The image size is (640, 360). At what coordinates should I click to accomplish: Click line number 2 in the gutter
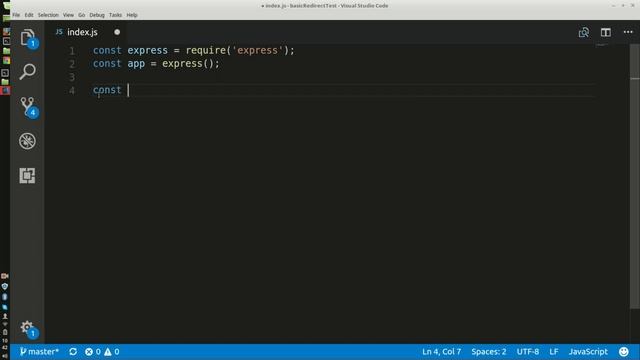[x=72, y=64]
